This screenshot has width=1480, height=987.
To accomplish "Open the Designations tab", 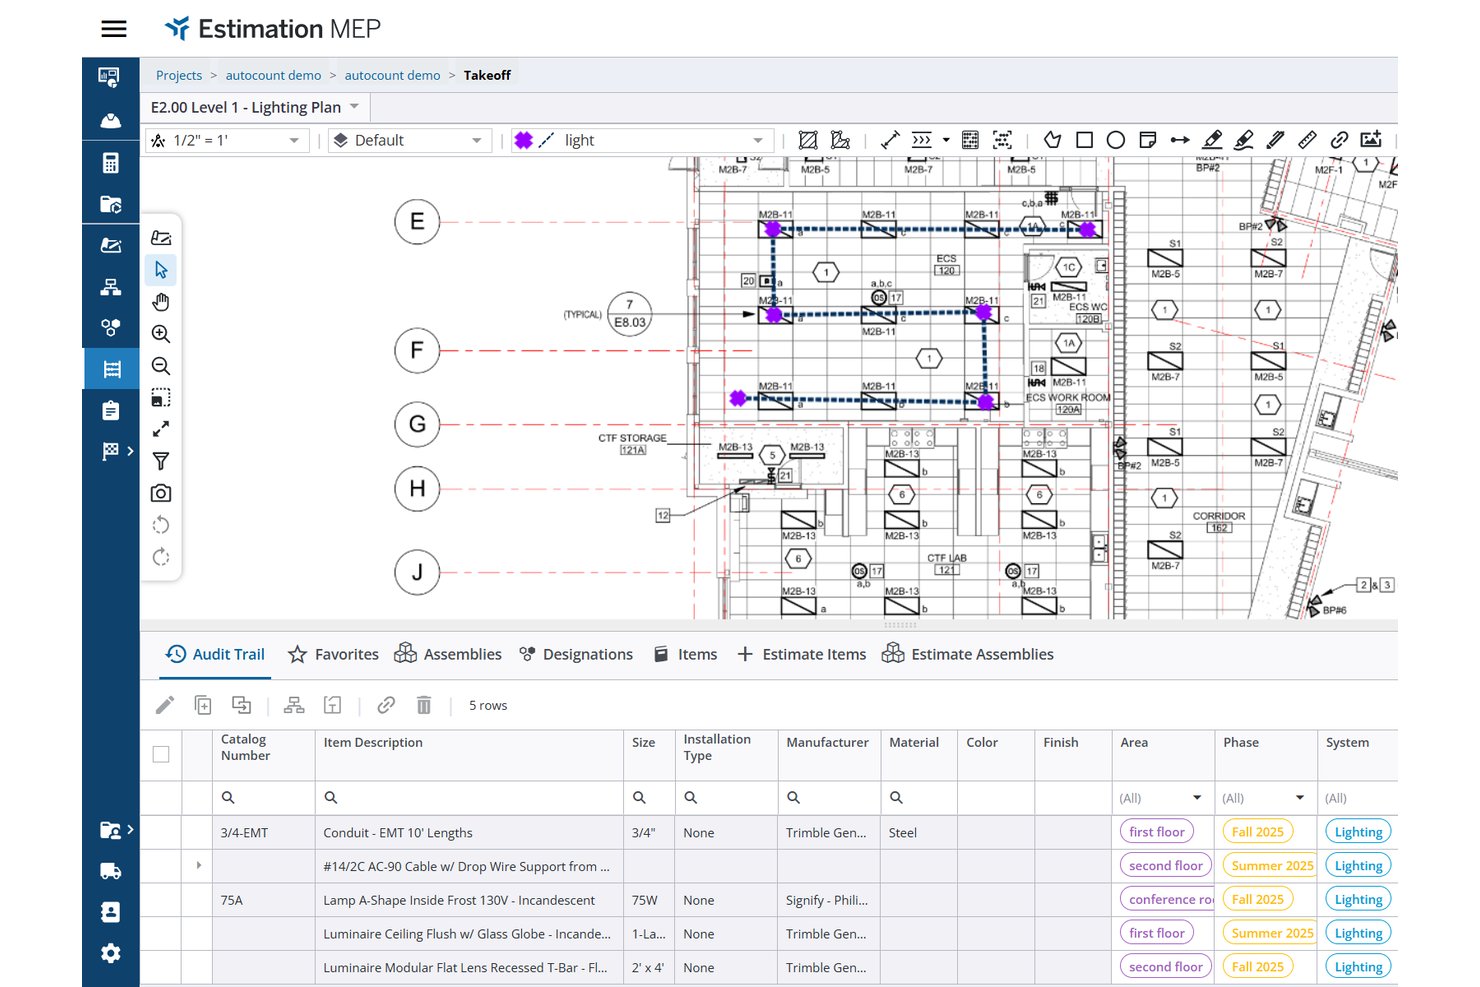I will (x=576, y=654).
